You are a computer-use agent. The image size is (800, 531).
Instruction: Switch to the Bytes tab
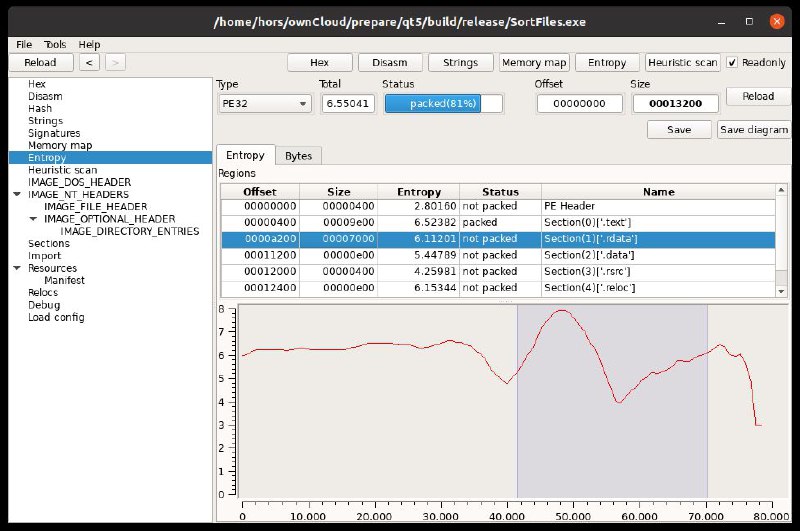point(298,156)
